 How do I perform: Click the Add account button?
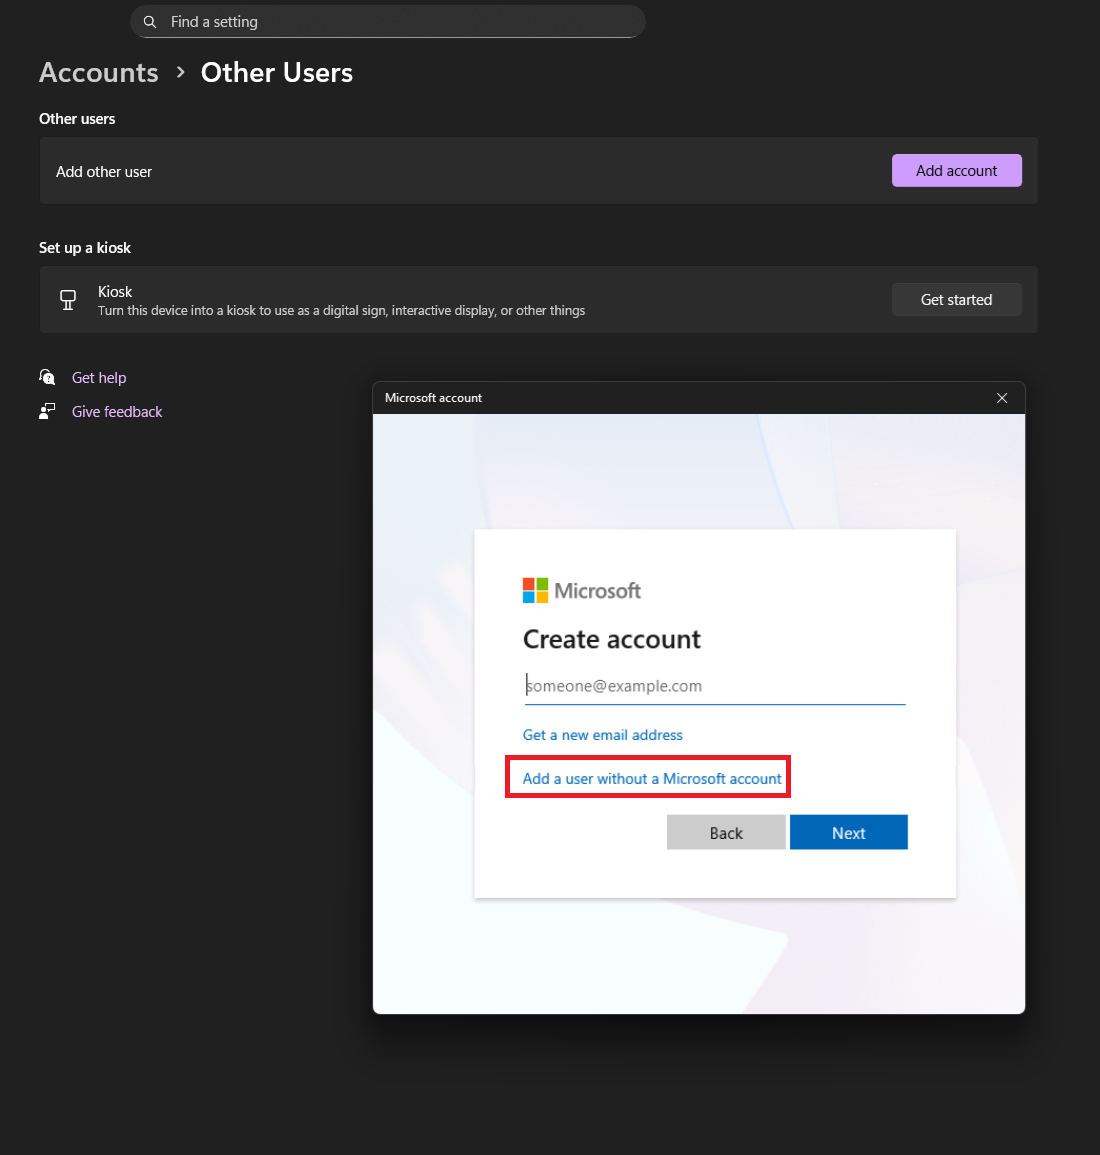click(x=956, y=171)
